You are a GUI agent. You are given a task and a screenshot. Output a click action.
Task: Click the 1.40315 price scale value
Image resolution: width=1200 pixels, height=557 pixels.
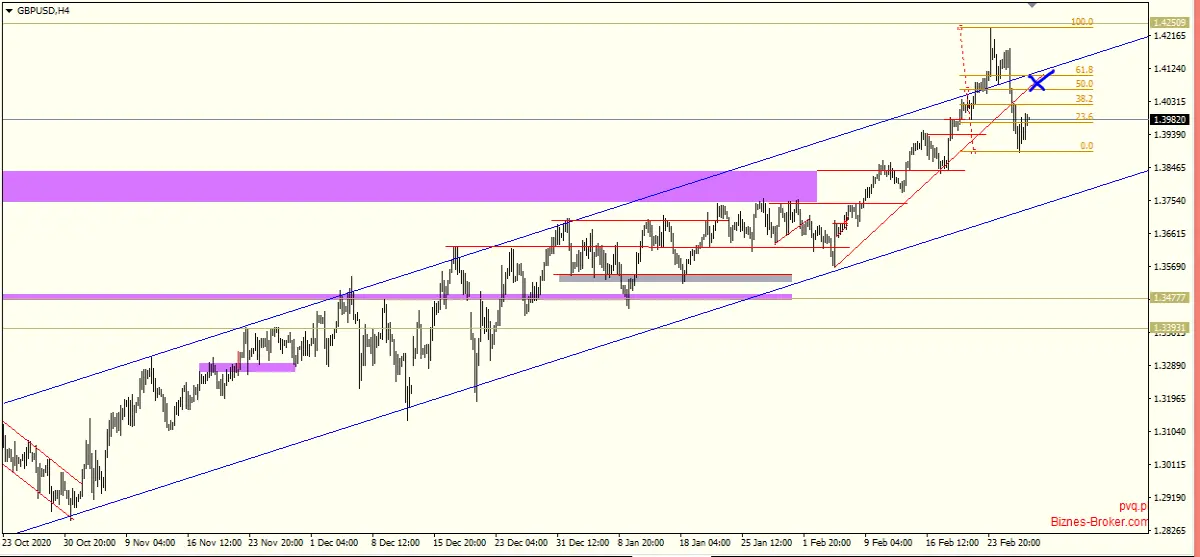tap(1169, 102)
